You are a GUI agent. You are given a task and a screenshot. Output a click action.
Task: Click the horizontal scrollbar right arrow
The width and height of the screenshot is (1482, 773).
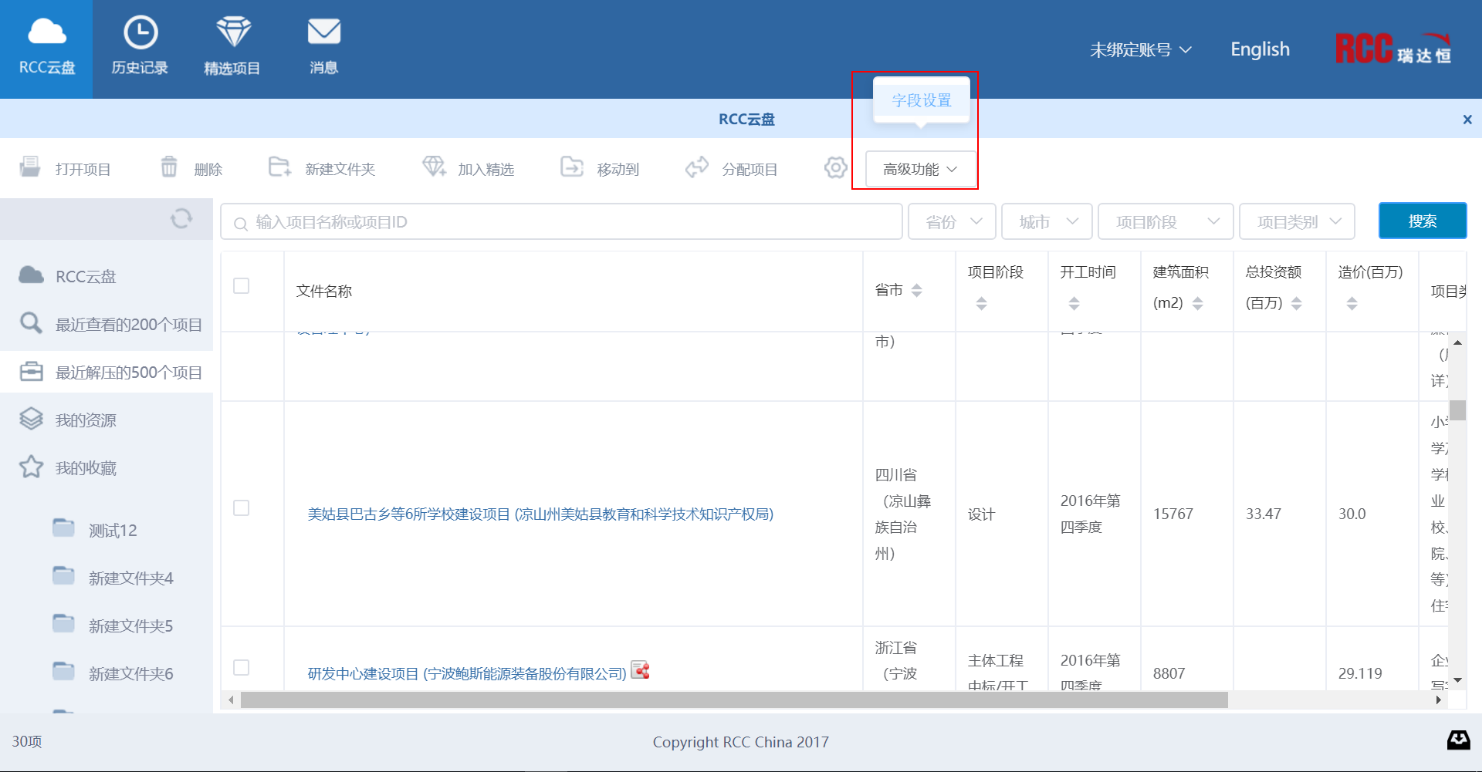(1440, 701)
